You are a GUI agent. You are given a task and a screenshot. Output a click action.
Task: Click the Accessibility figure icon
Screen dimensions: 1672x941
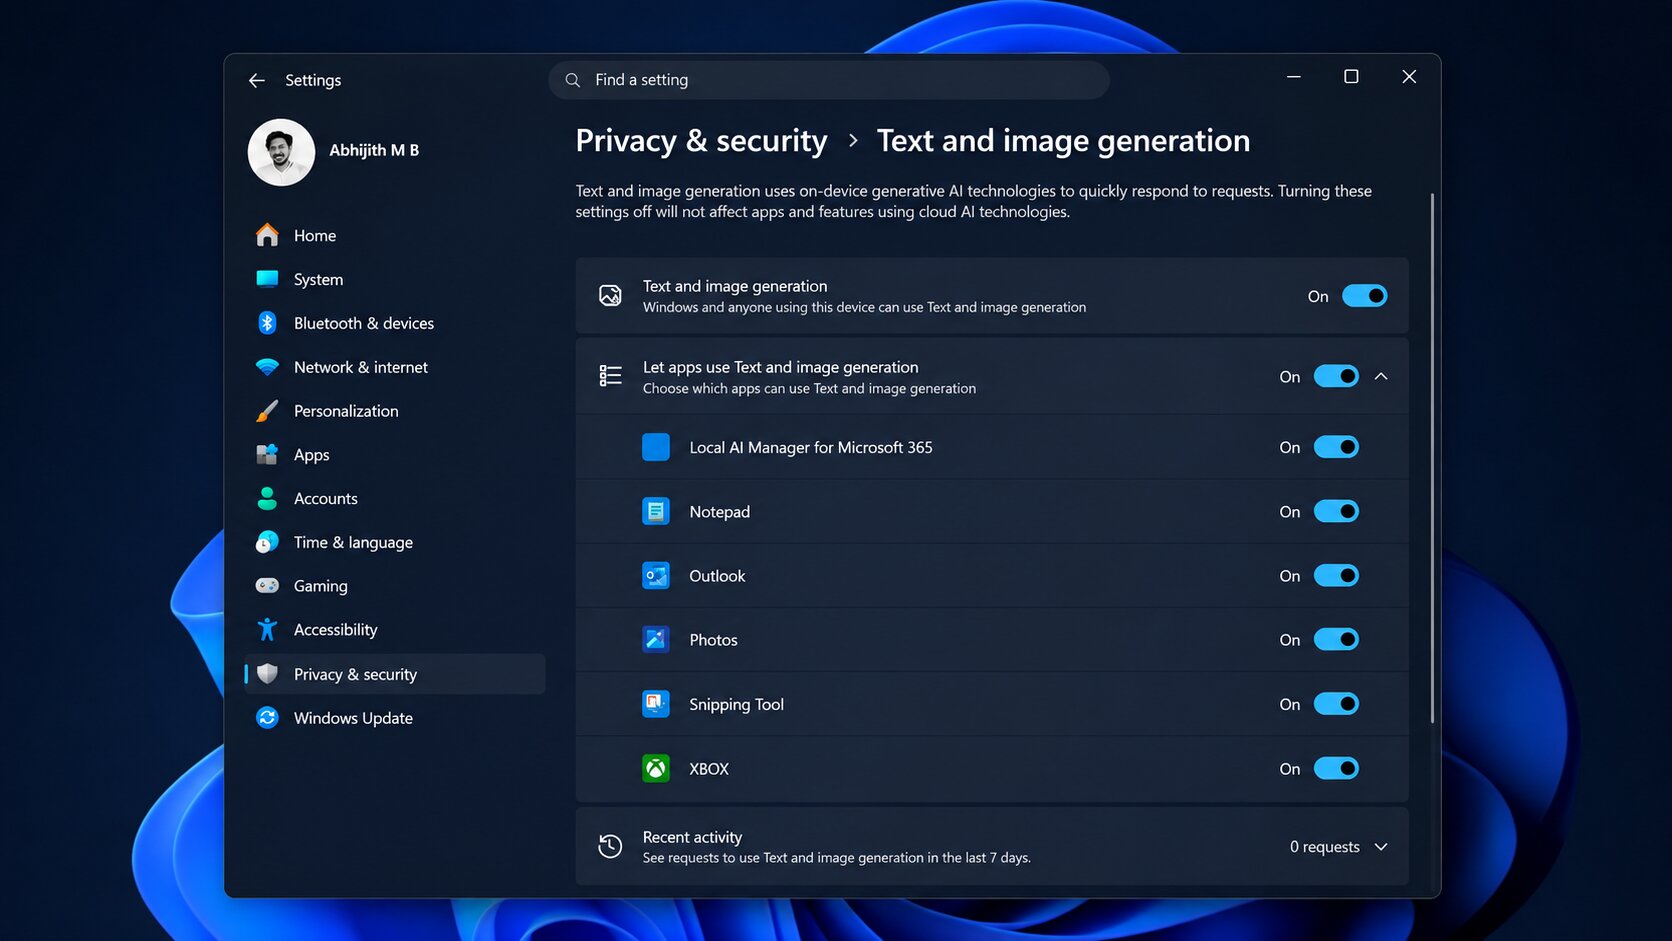click(x=267, y=629)
